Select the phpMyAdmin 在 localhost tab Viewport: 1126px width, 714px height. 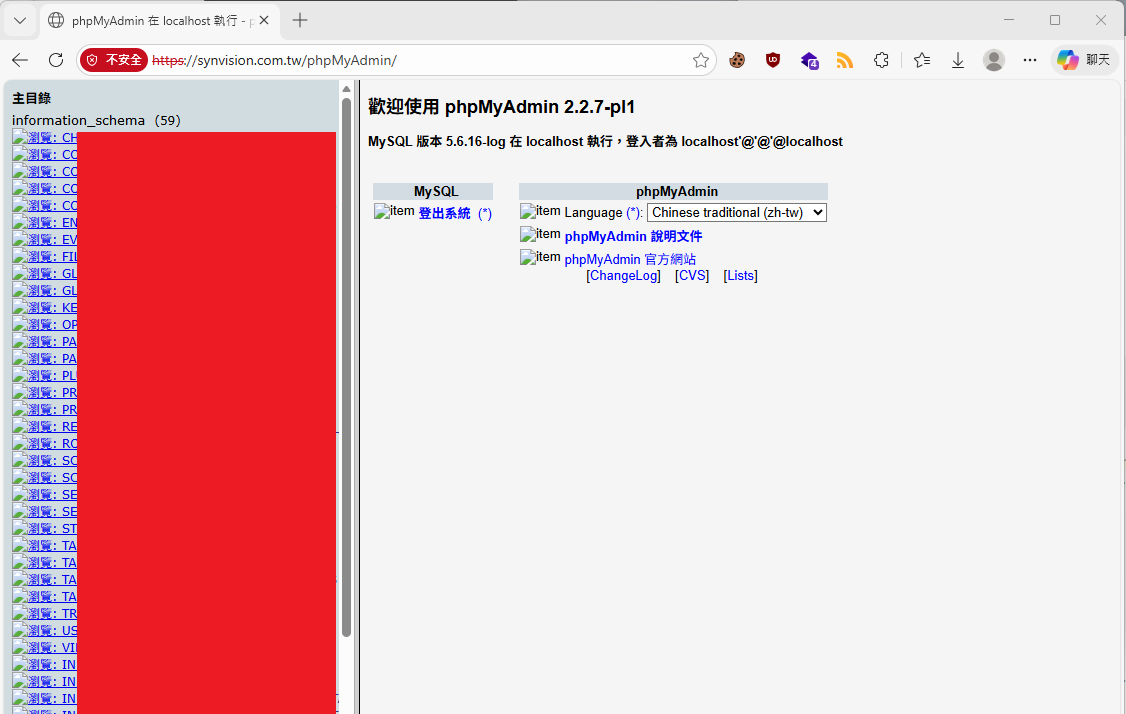point(158,21)
